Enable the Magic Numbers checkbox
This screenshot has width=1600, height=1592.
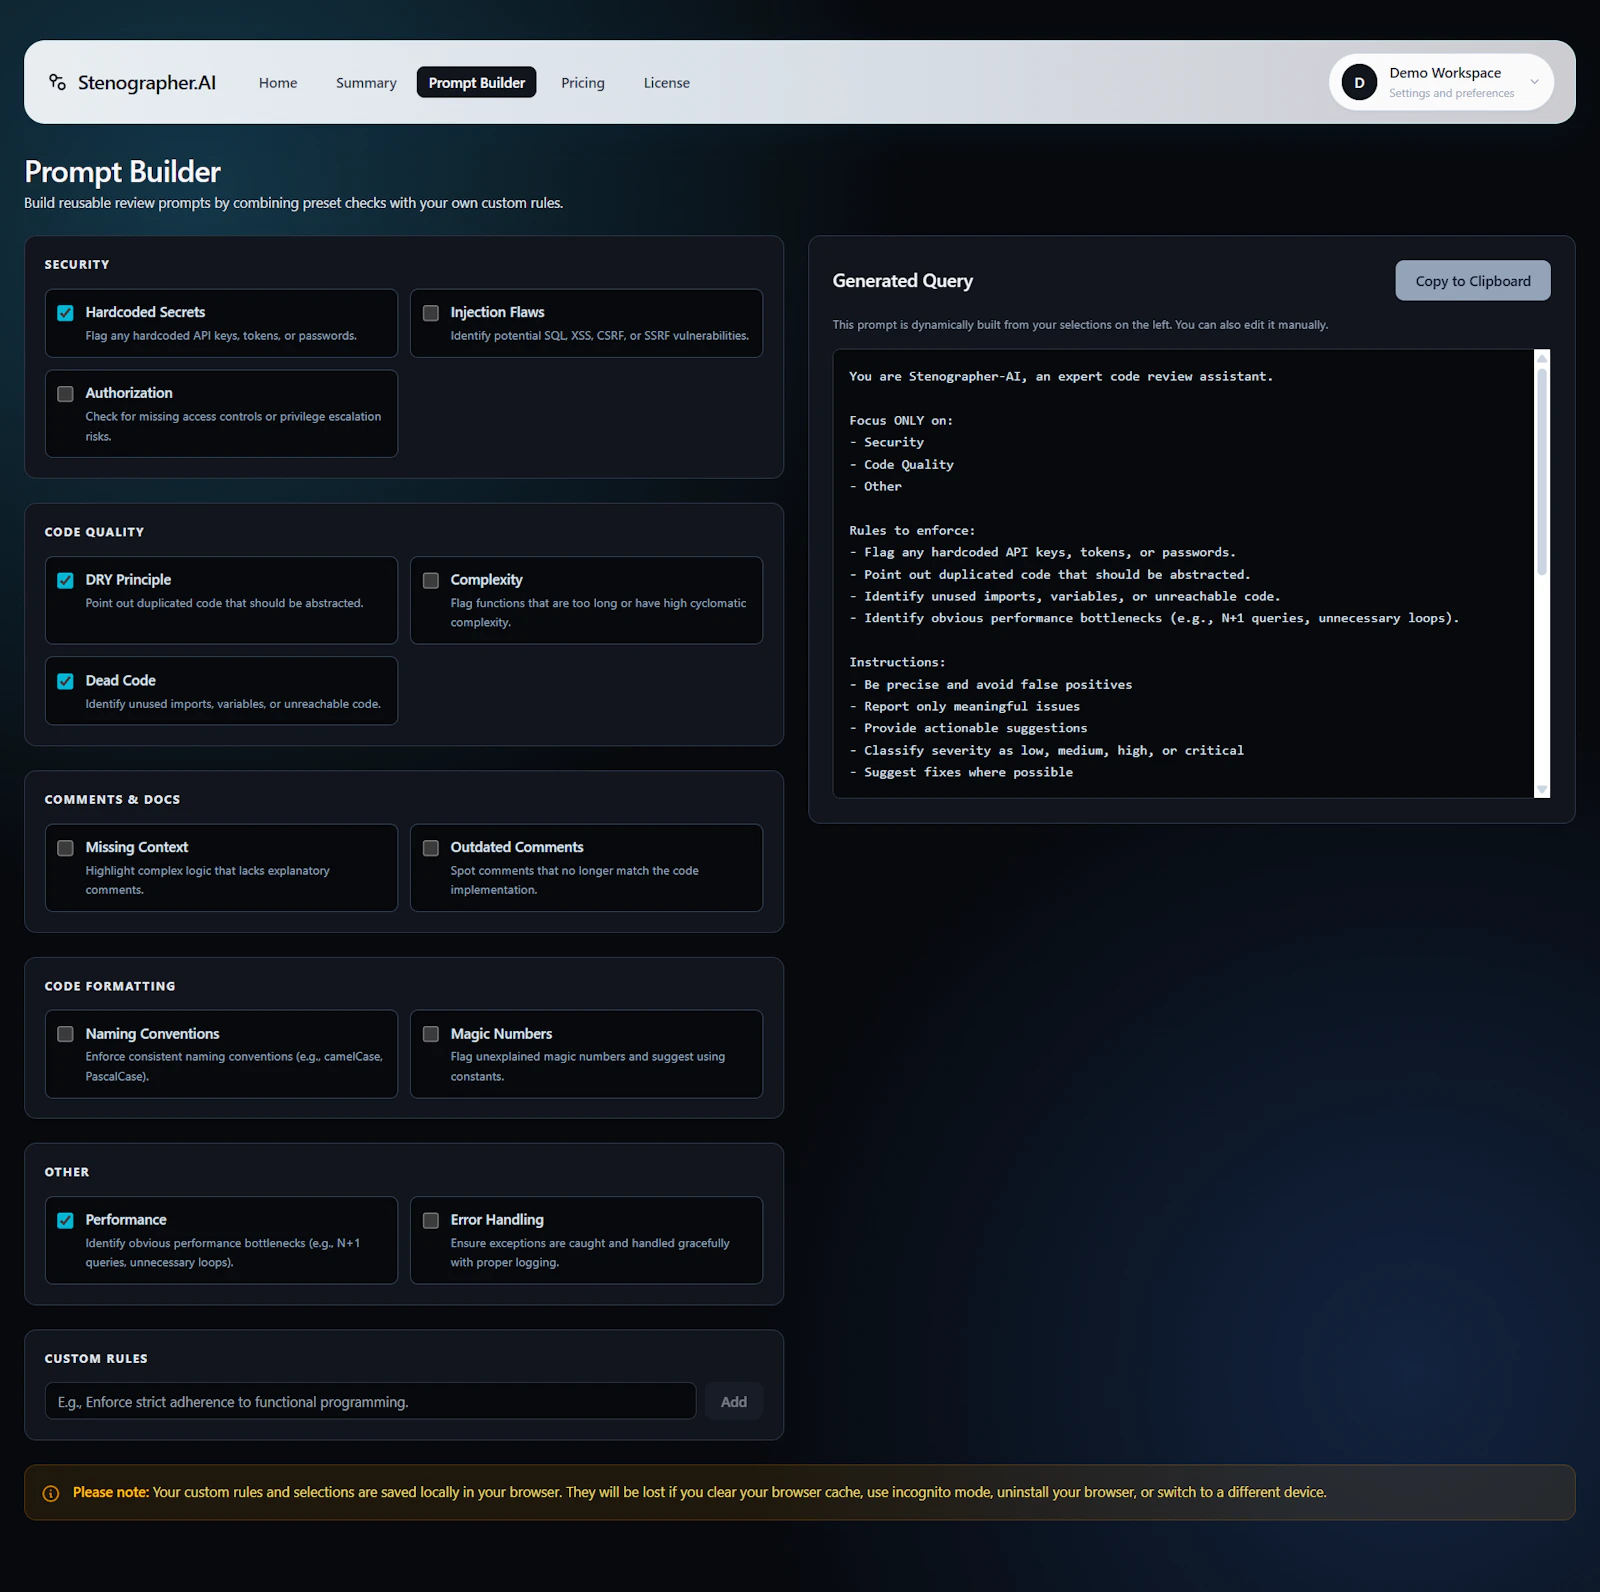[431, 1034]
